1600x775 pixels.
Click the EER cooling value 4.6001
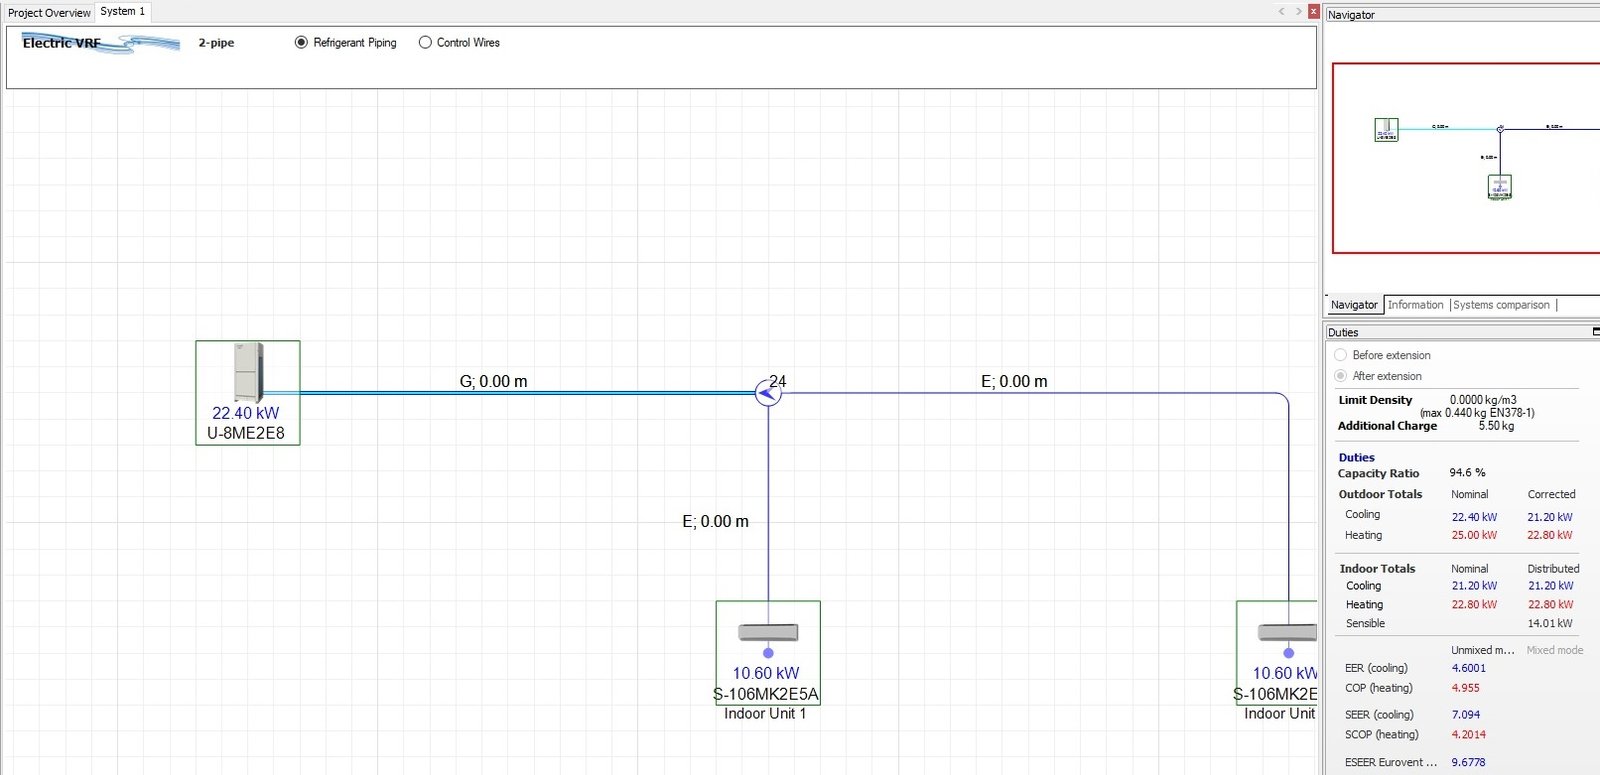[1469, 668]
